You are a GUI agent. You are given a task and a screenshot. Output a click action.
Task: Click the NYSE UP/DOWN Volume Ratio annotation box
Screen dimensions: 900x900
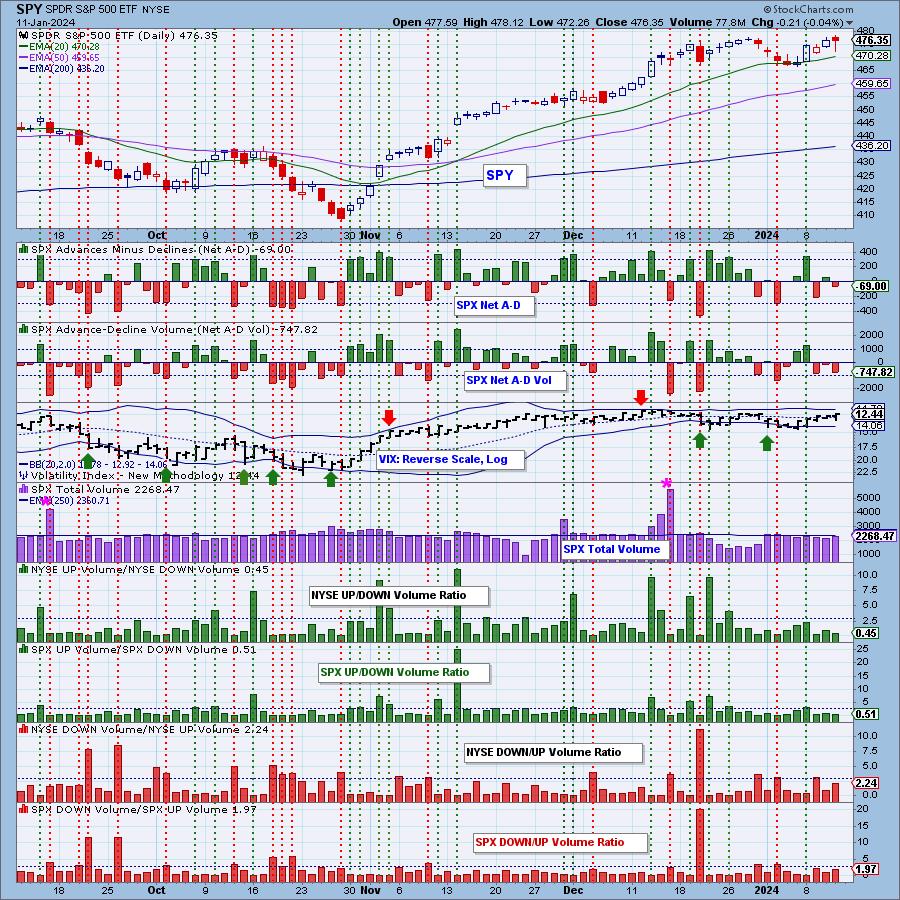(398, 595)
